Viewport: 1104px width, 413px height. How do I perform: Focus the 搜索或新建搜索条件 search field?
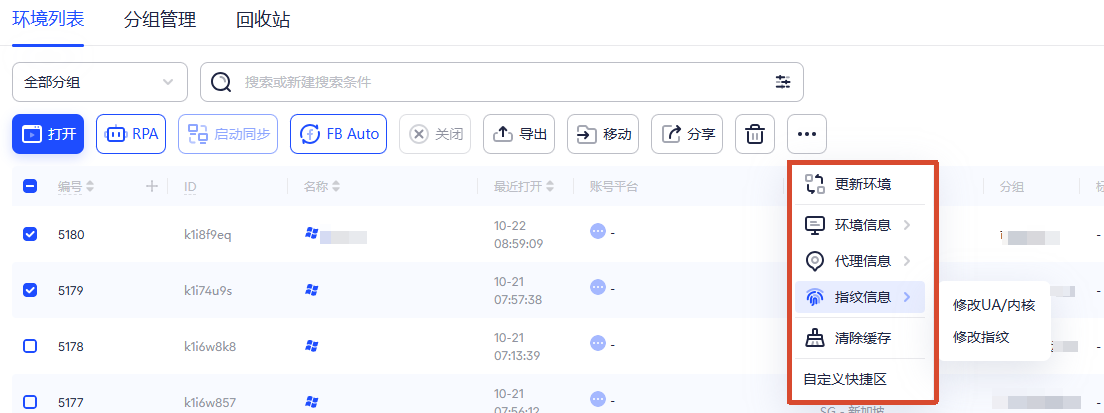pos(501,82)
